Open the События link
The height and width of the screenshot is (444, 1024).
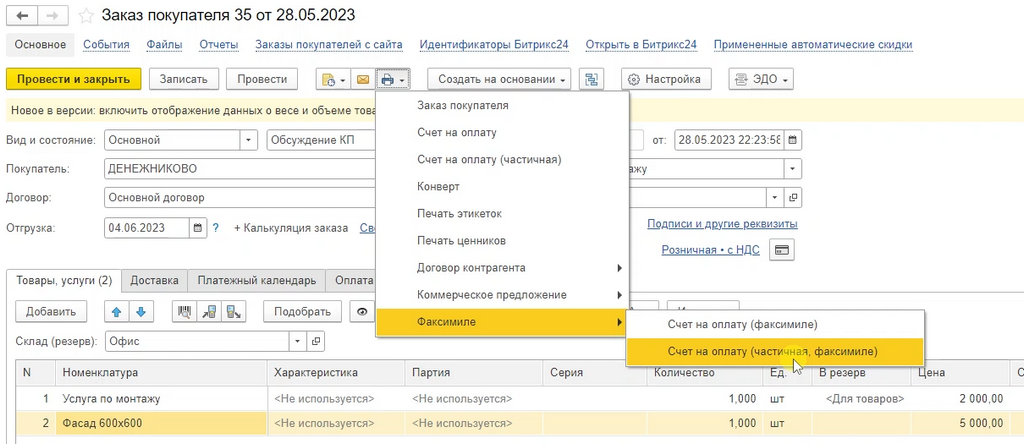(x=106, y=44)
